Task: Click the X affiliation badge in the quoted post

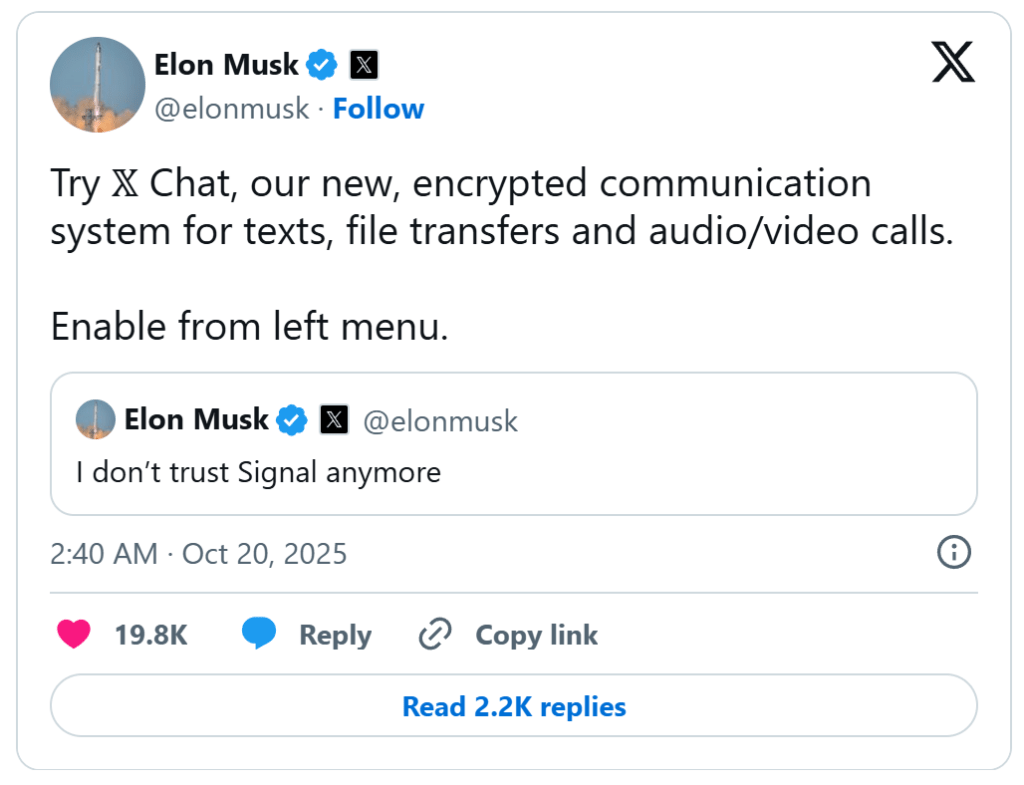Action: [x=334, y=420]
